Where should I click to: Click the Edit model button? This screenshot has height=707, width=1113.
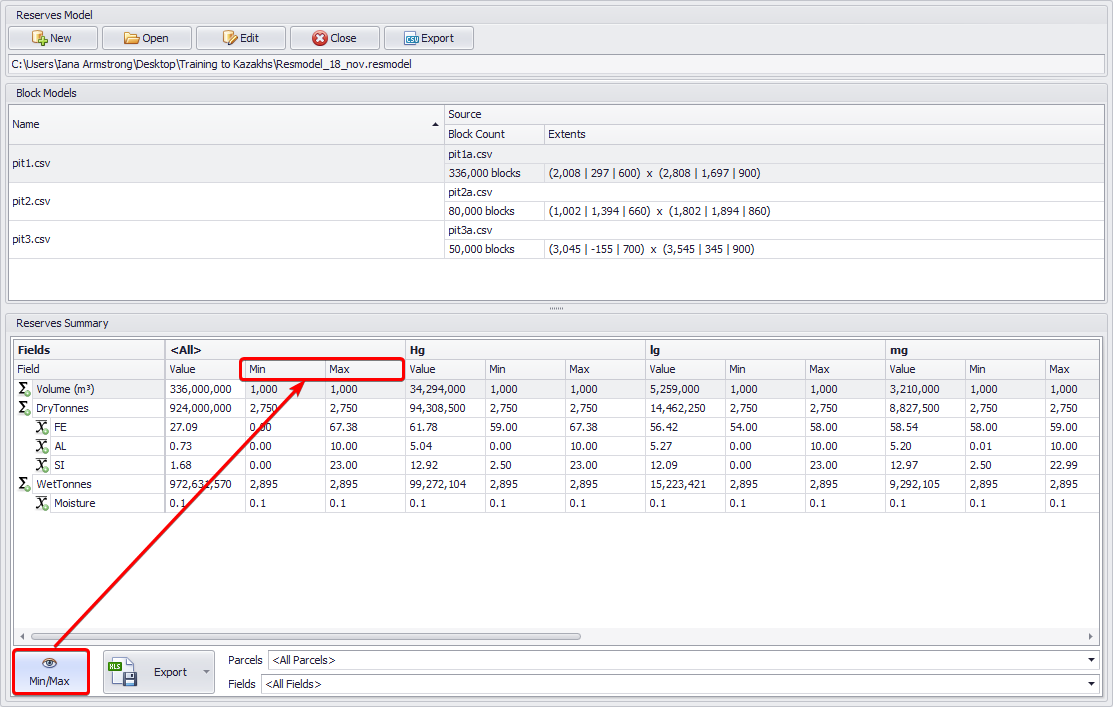240,38
